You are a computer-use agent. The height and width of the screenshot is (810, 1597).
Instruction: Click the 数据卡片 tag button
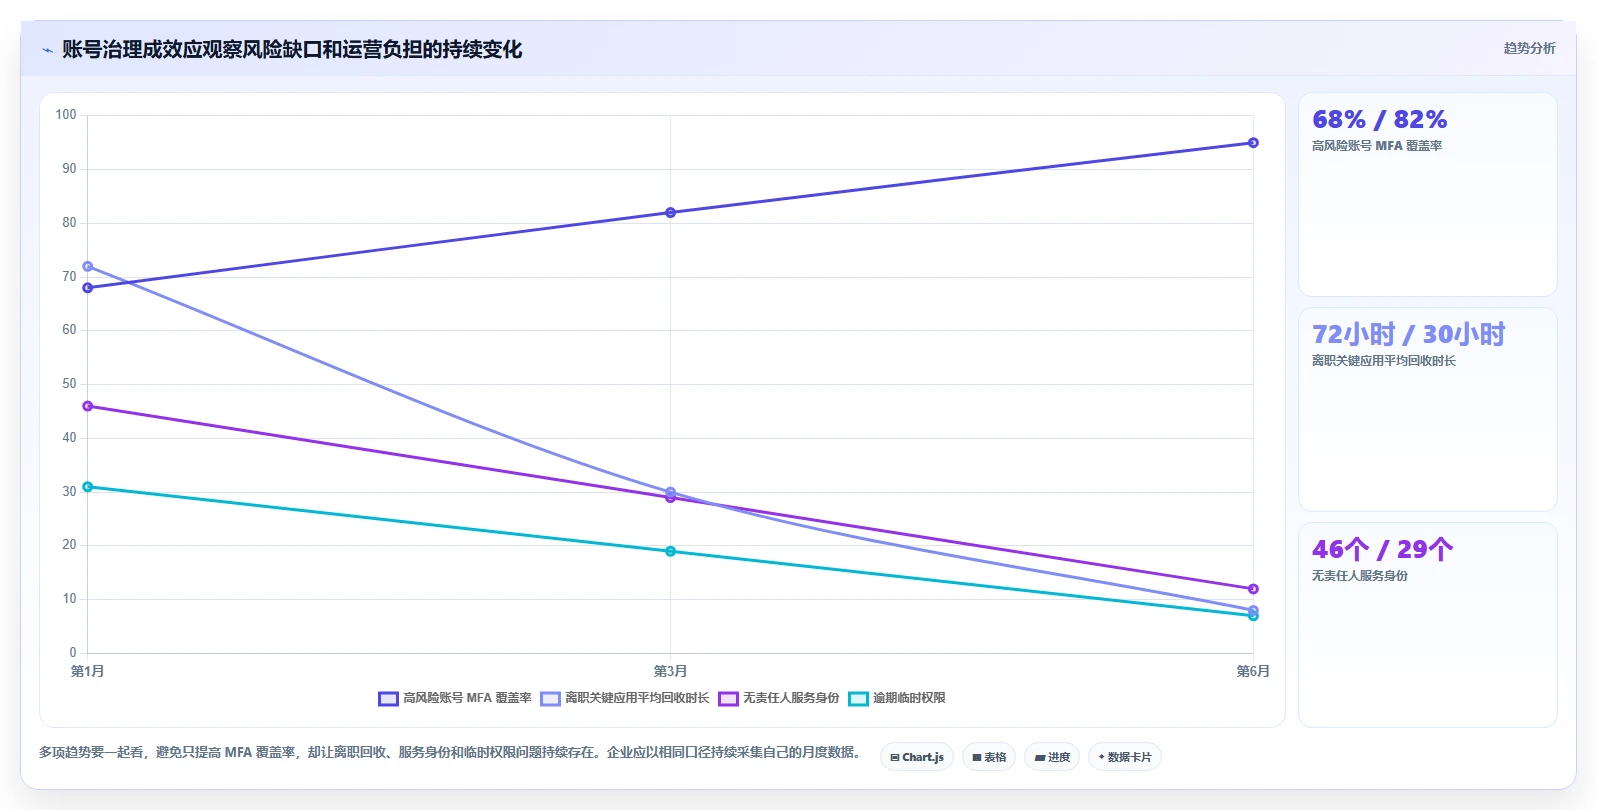1125,757
